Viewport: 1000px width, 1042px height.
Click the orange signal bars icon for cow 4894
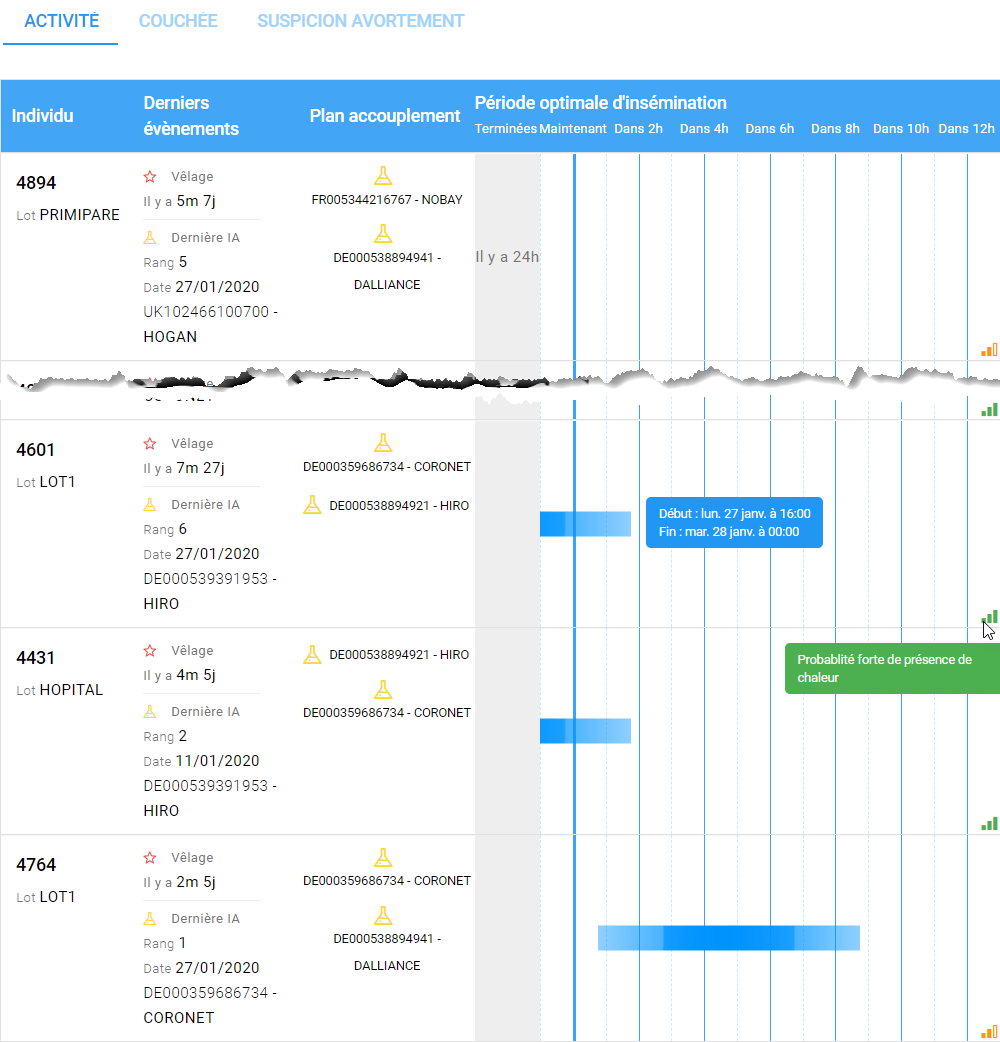pos(989,350)
